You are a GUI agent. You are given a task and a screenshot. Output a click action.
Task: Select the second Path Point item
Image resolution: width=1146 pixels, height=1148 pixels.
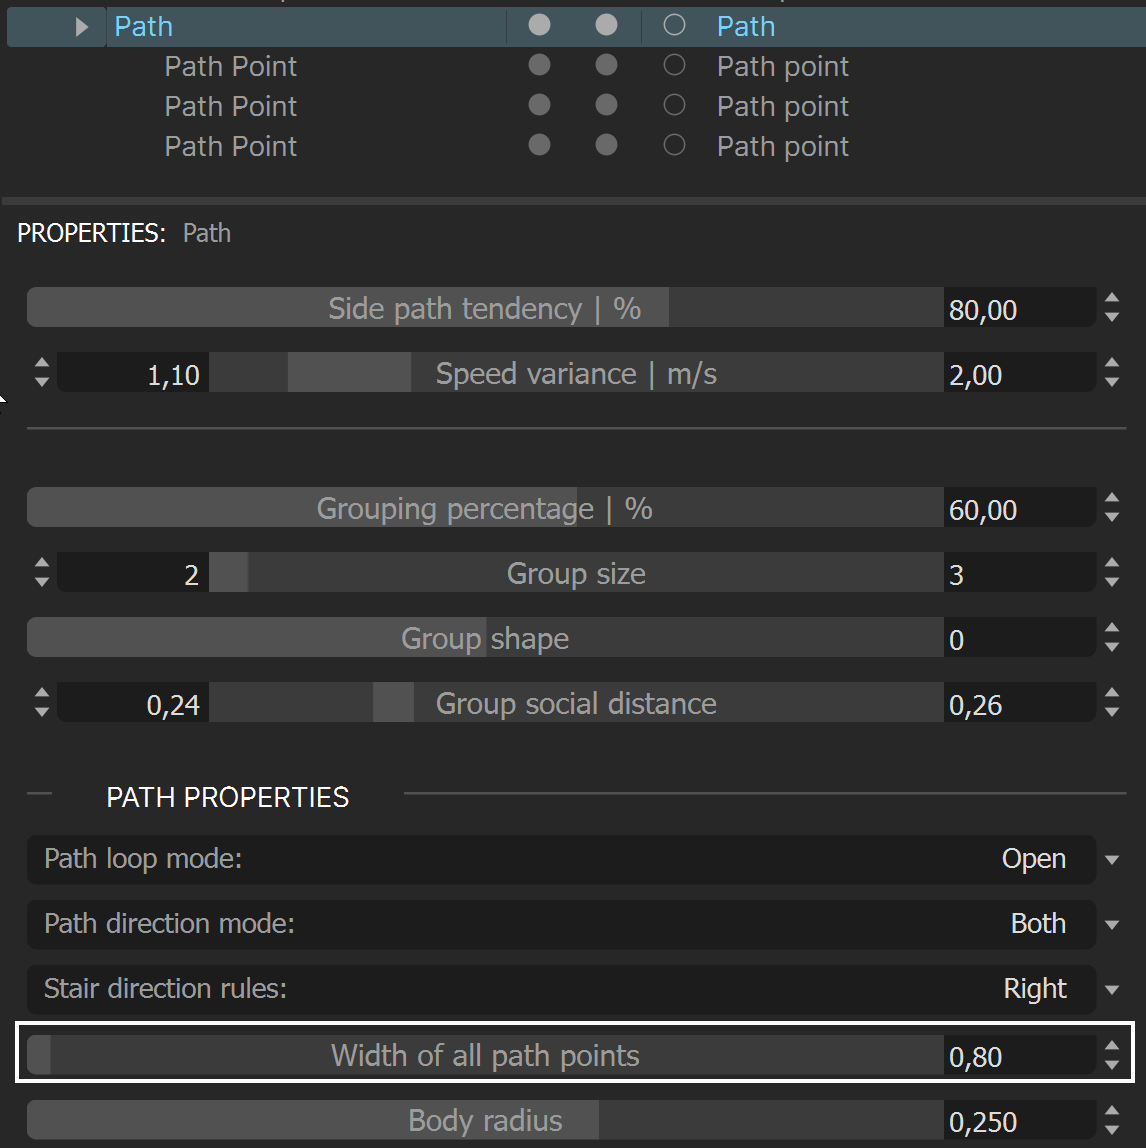click(x=231, y=106)
